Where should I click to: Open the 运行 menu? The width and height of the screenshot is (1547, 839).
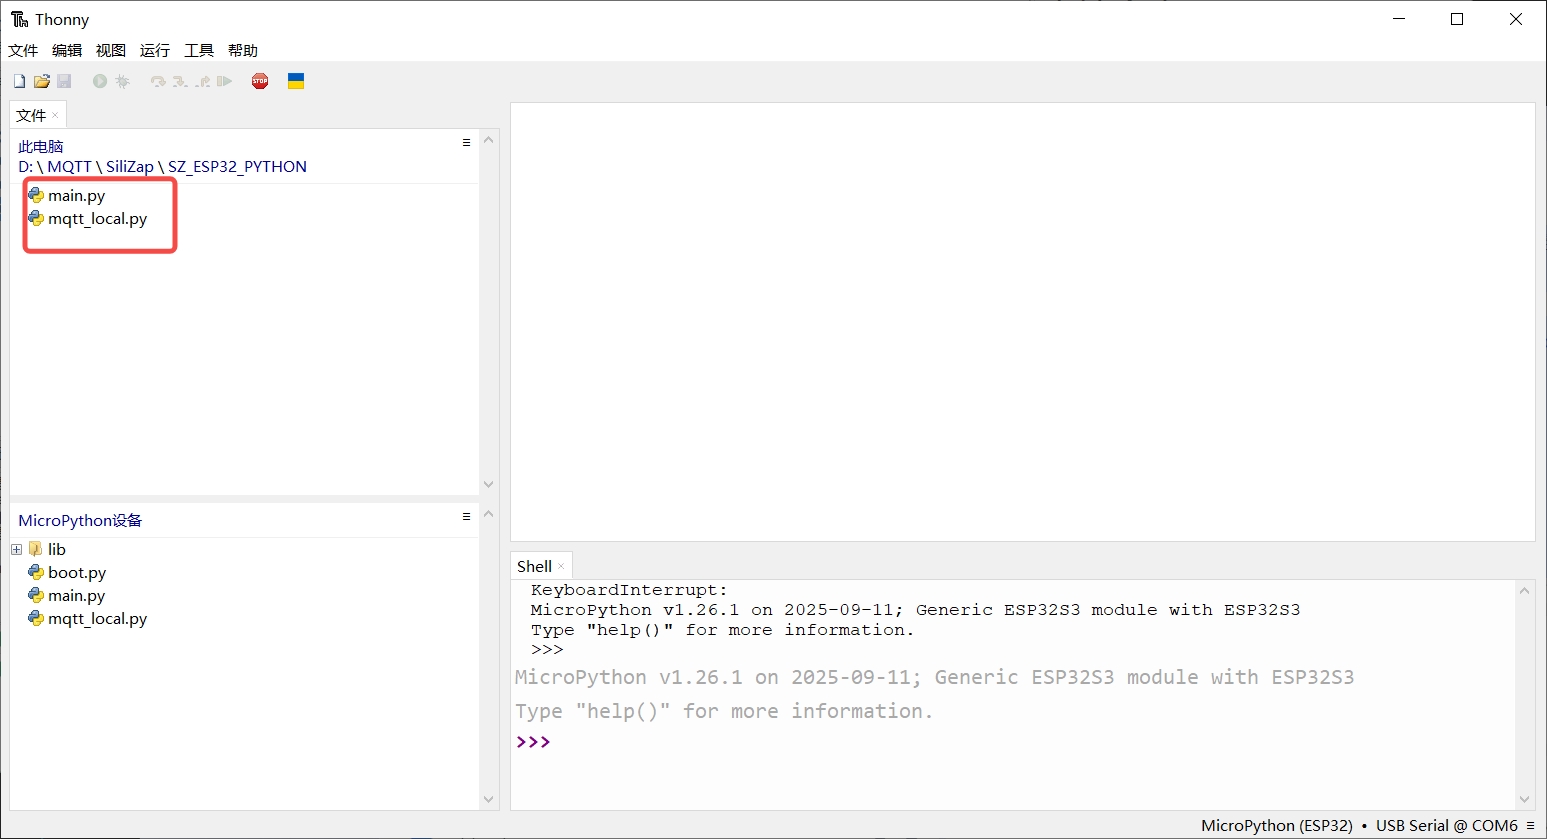pos(154,50)
